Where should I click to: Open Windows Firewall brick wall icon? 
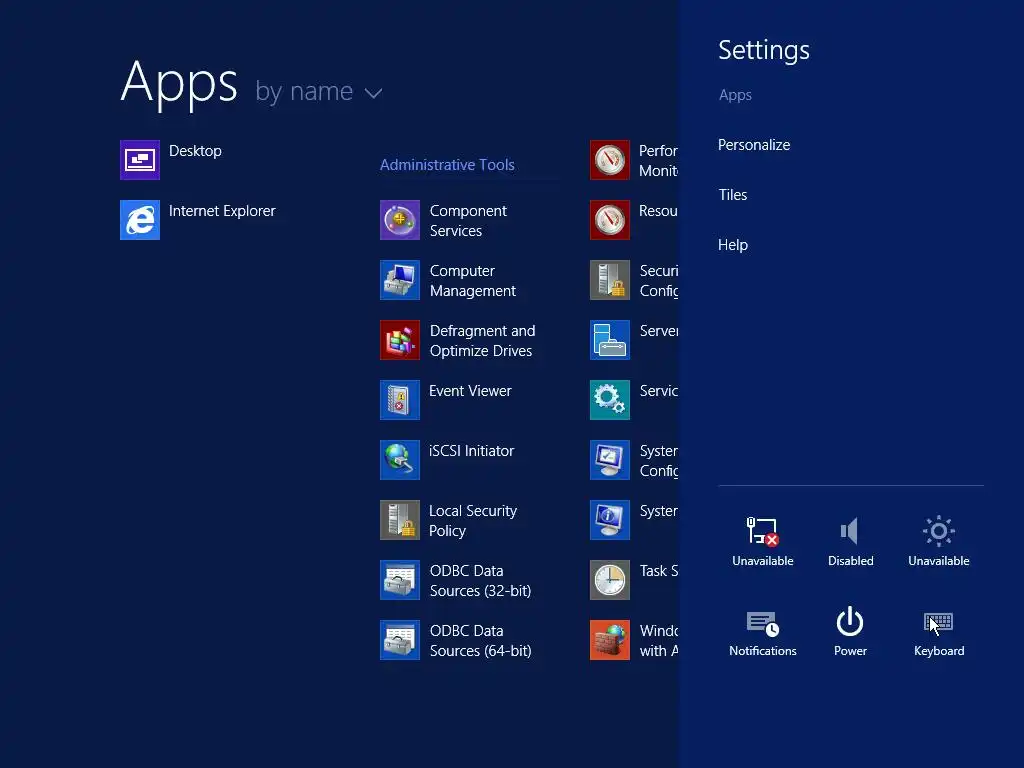click(x=610, y=640)
